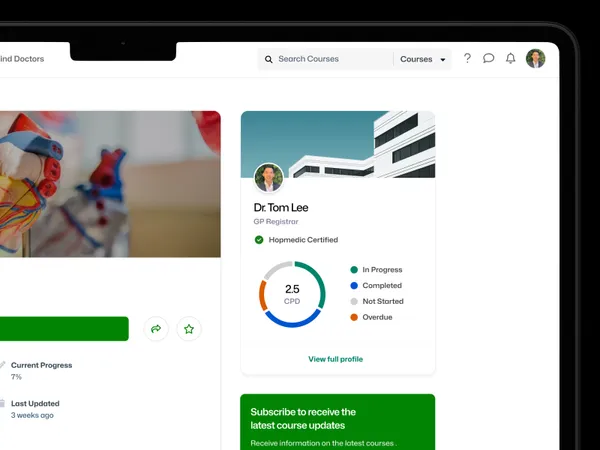Image resolution: width=600 pixels, height=450 pixels.
Task: Open the help question mark icon
Action: [x=467, y=59]
